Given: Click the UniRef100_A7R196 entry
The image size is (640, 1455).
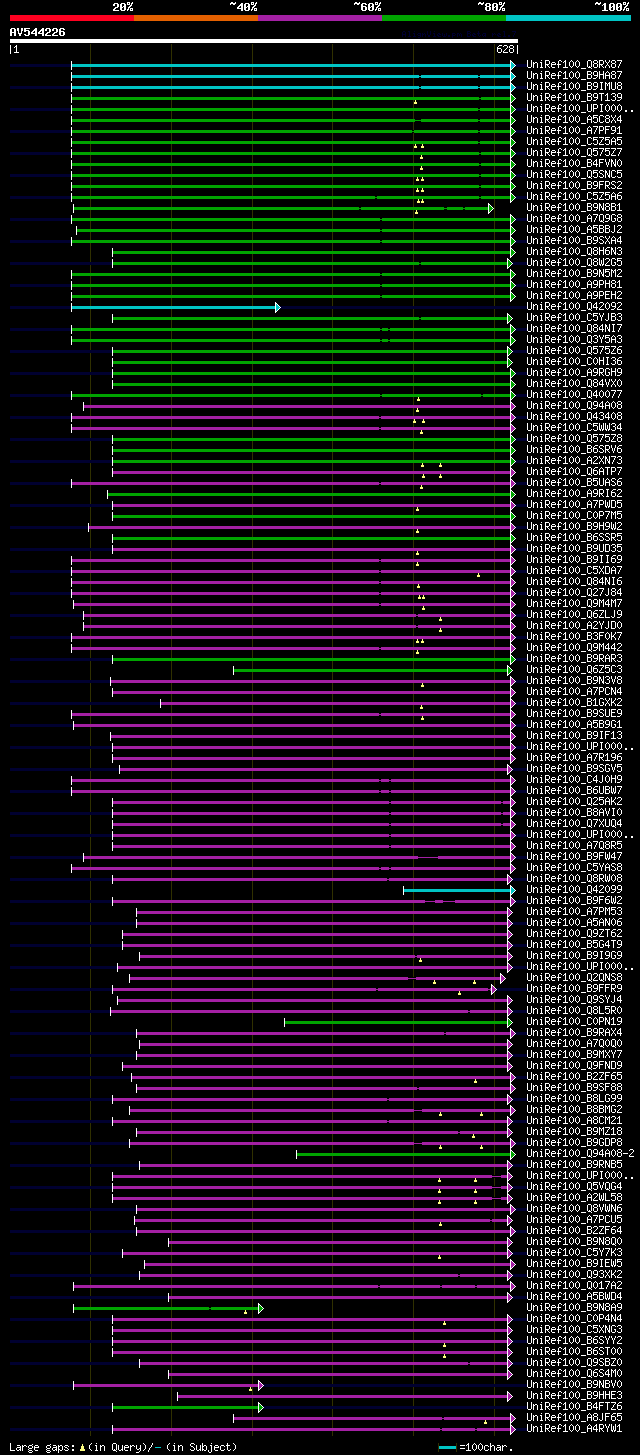Looking at the screenshot, I should tap(574, 758).
